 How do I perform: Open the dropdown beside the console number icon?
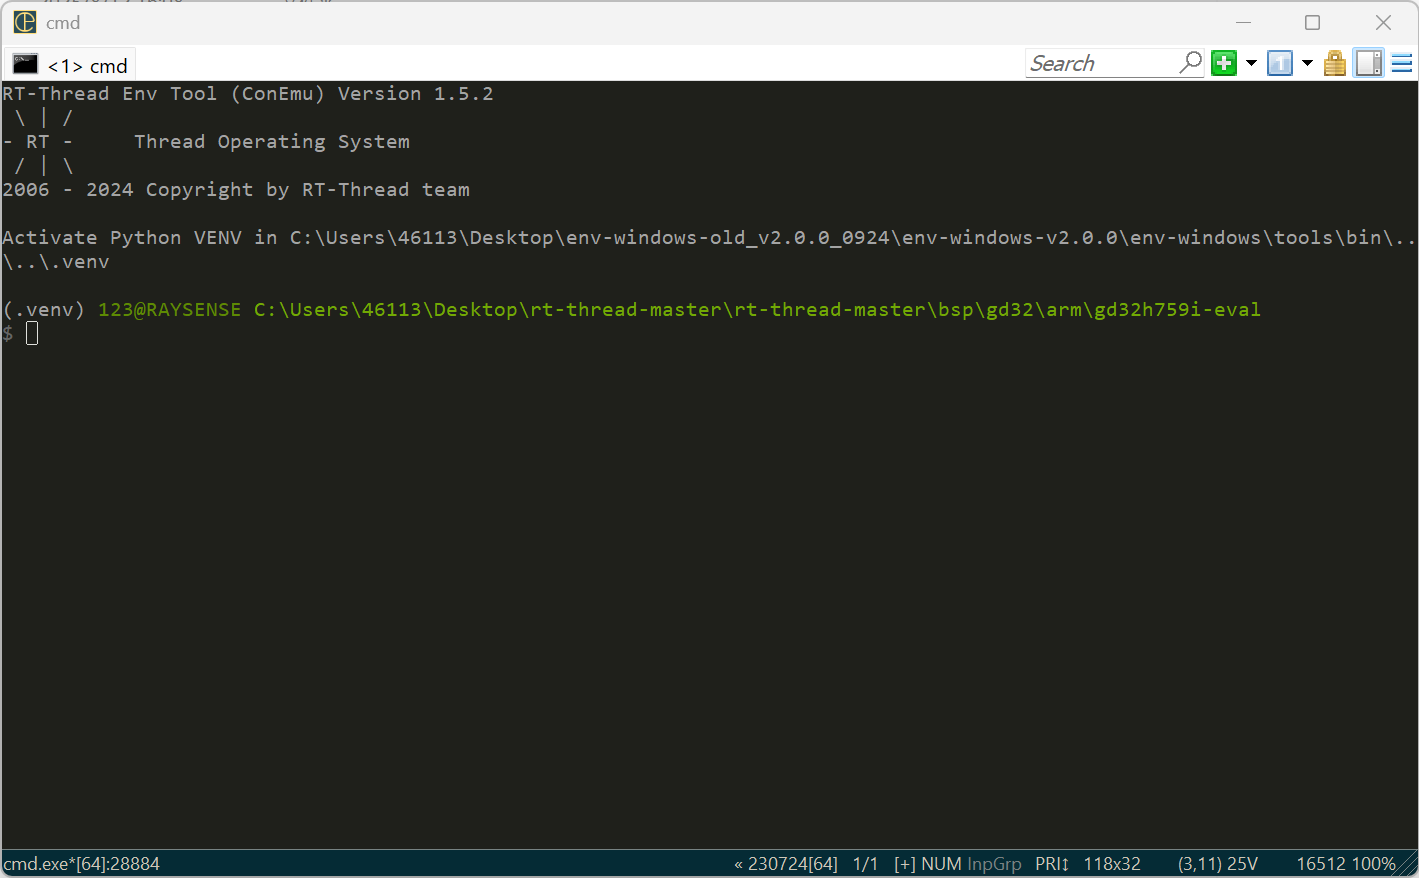click(x=1306, y=62)
